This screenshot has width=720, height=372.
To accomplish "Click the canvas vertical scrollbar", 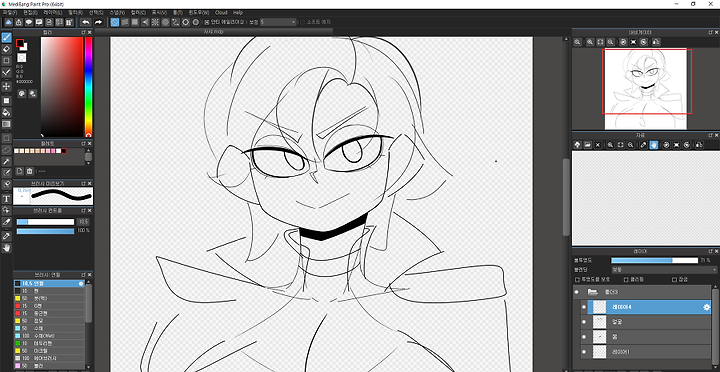I will (x=566, y=197).
